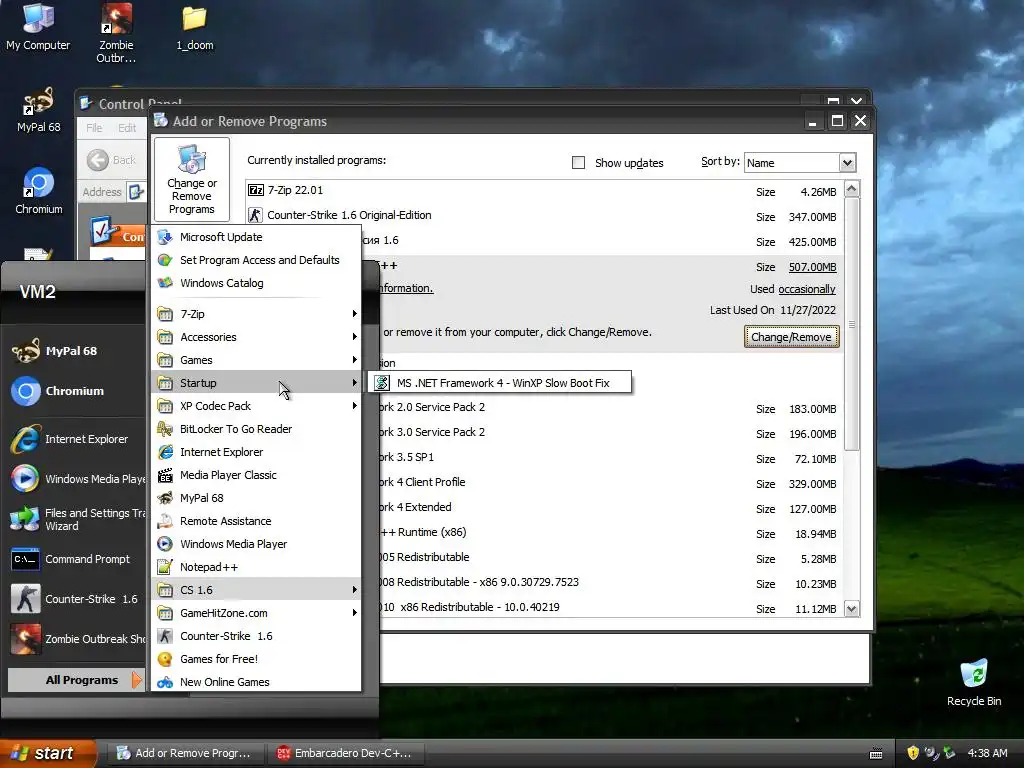Launch Zombie Outbreak desktop shortcut
This screenshot has width=1024, height=768.
116,33
